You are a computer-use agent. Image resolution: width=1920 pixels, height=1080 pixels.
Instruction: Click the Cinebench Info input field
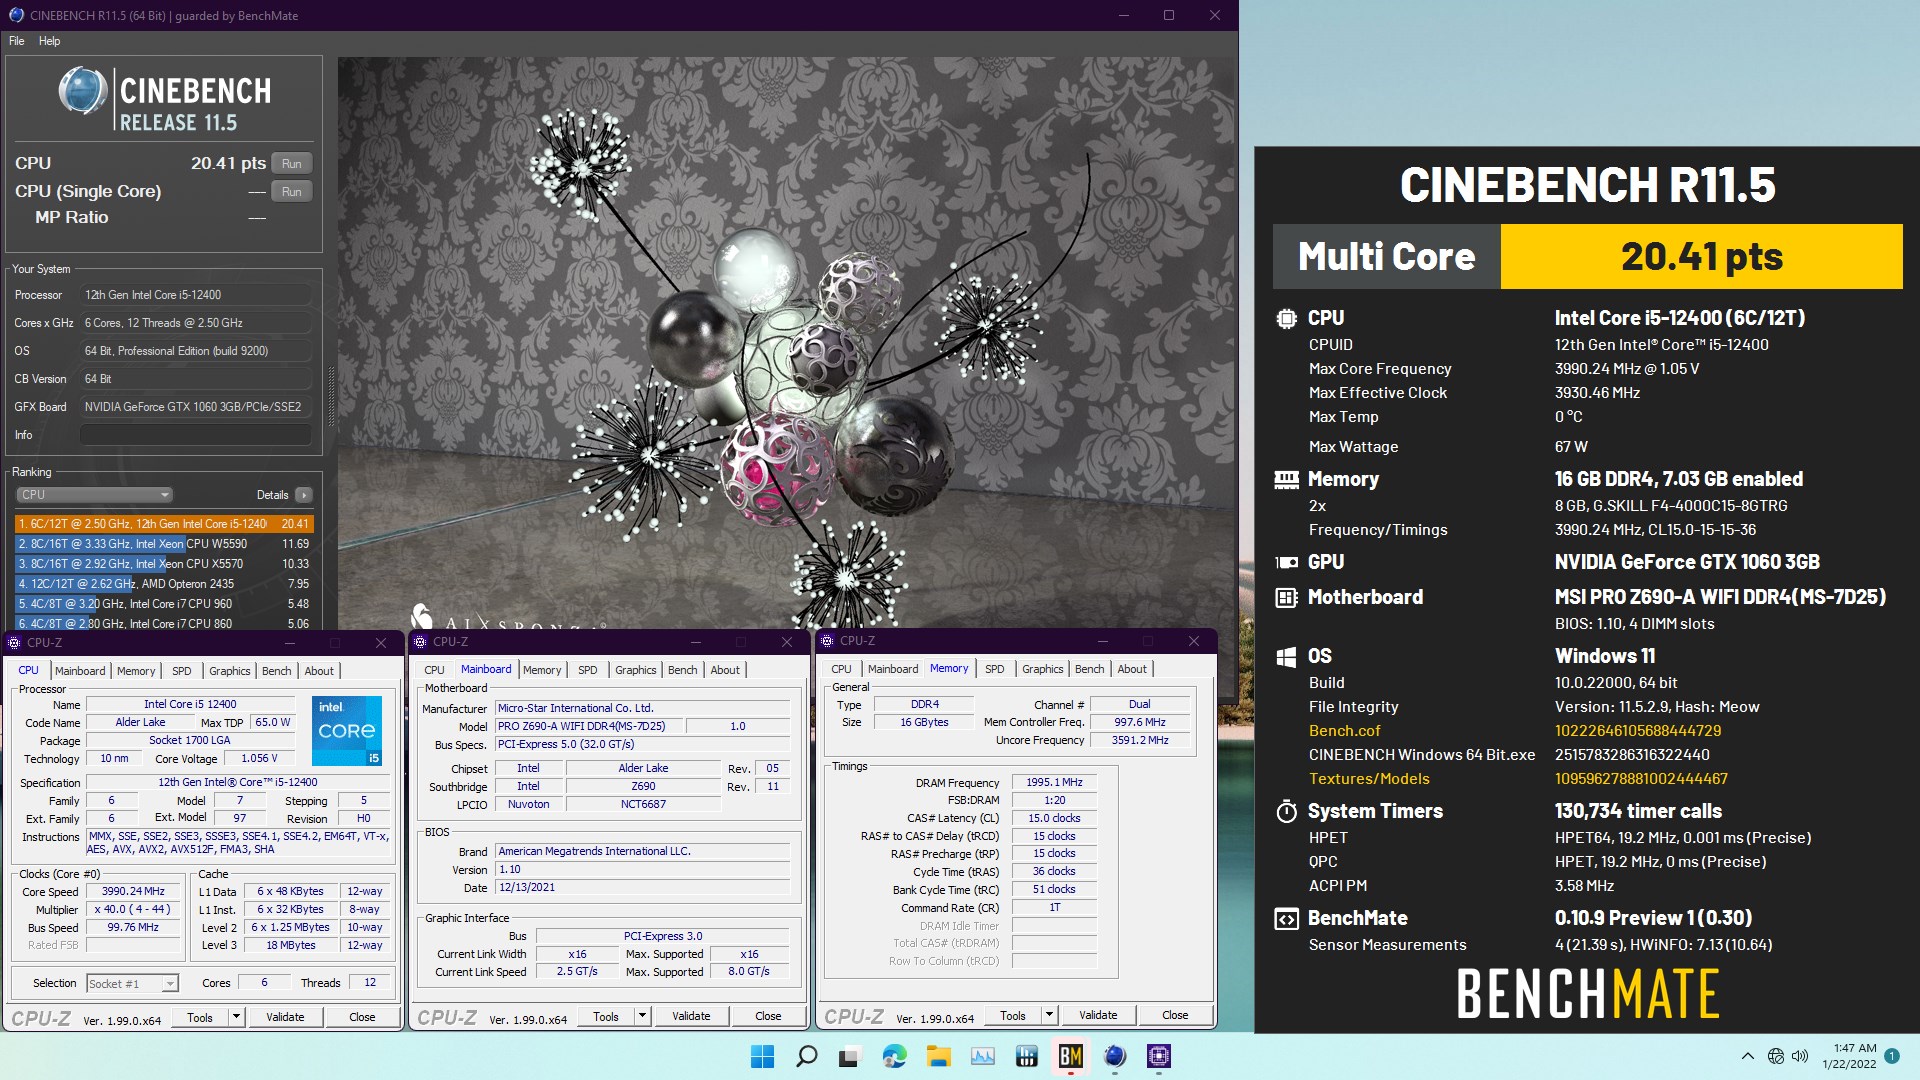click(x=196, y=435)
